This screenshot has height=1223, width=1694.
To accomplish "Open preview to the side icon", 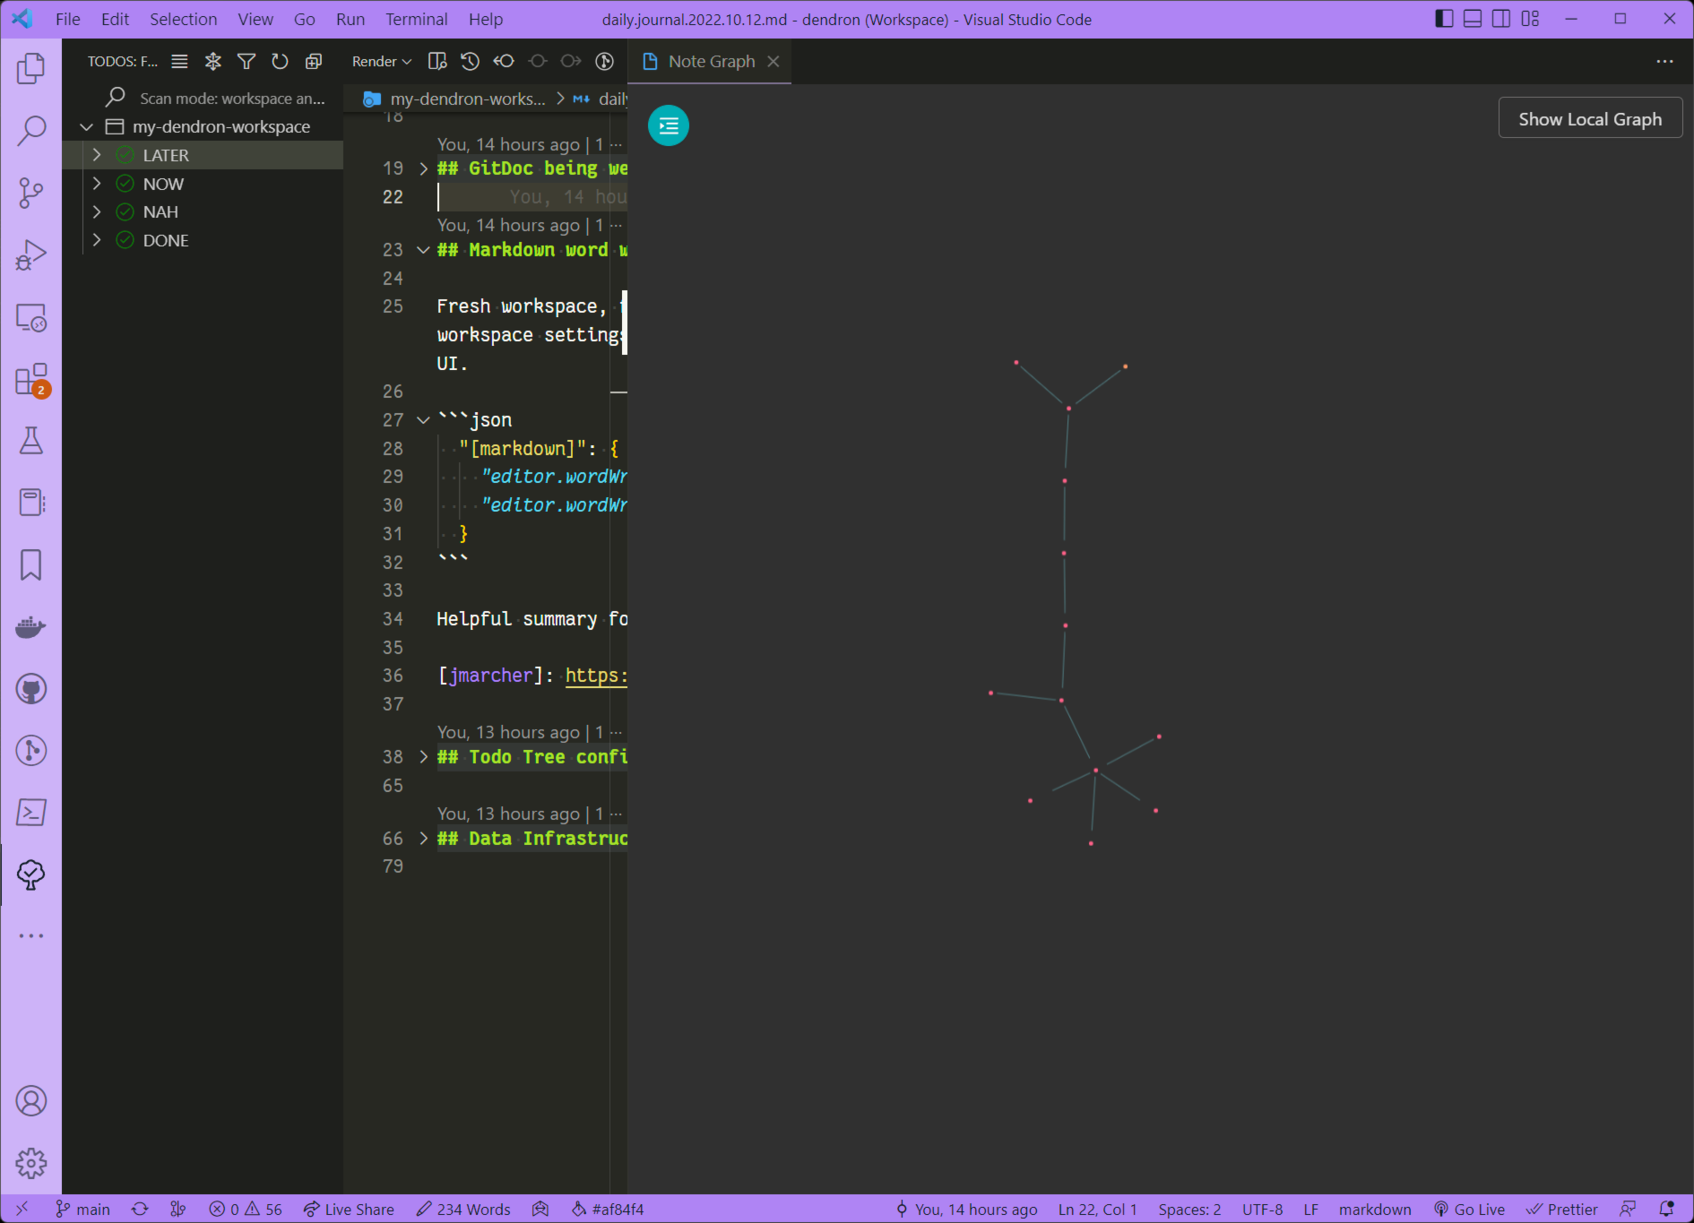I will (x=437, y=61).
